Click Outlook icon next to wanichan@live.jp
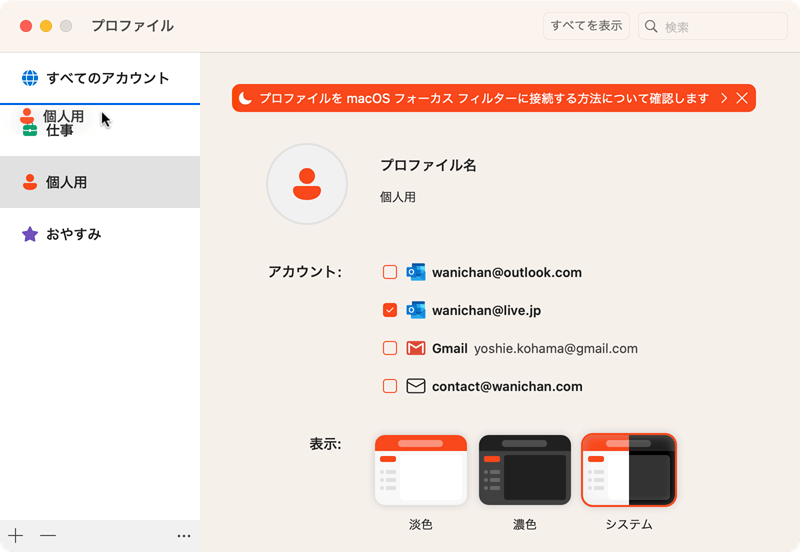 point(416,310)
